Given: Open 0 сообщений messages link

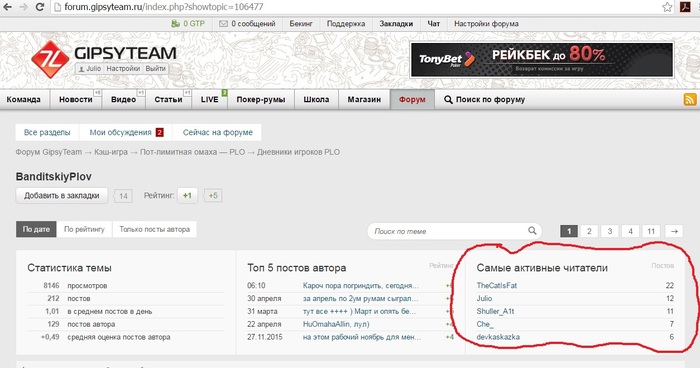Looking at the screenshot, I should pyautogui.click(x=247, y=24).
